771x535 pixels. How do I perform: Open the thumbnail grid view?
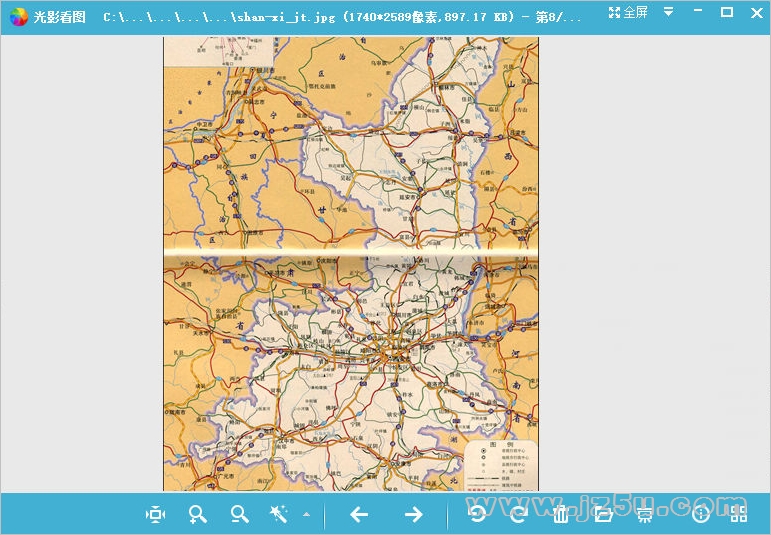coord(739,514)
